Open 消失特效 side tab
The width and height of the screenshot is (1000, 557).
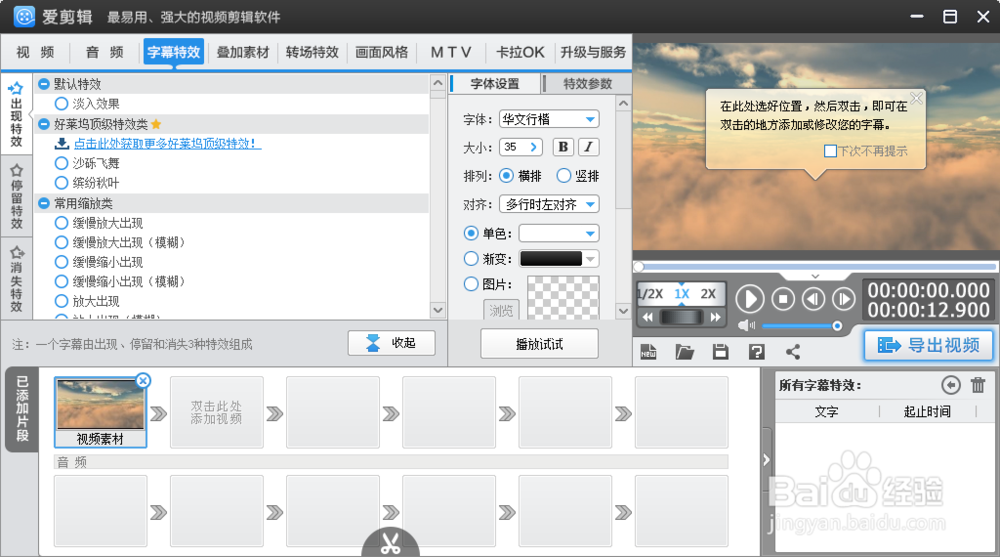click(17, 278)
